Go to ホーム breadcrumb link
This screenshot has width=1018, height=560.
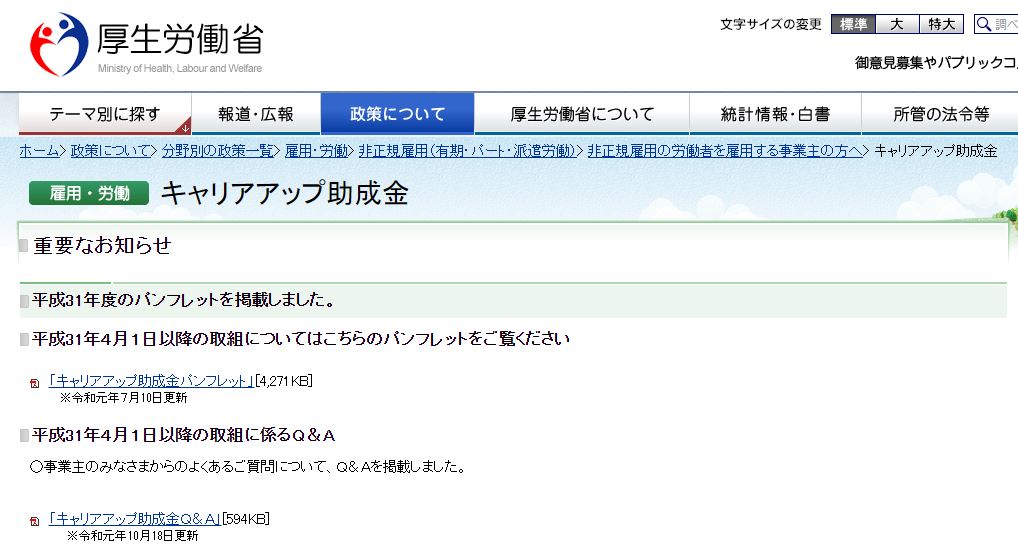pos(39,151)
